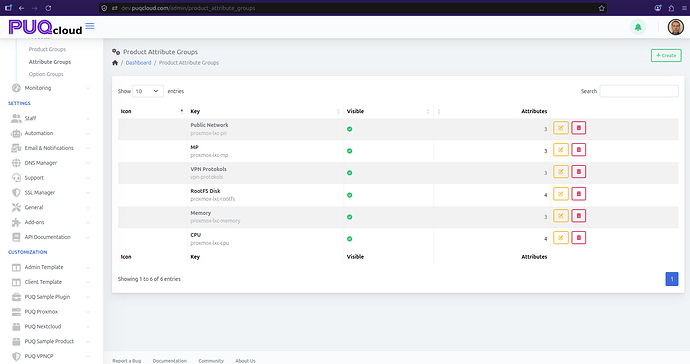690x364 pixels.
Task: Open the notifications bell
Action: tap(638, 27)
